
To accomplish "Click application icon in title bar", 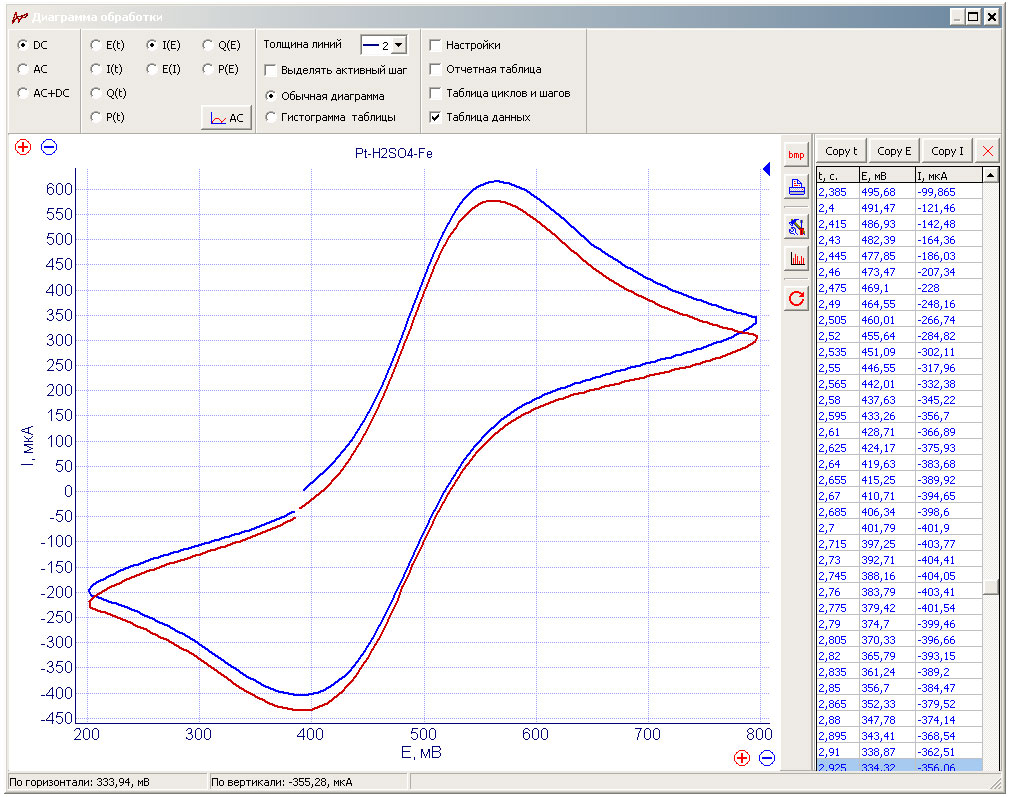I will tap(19, 17).
